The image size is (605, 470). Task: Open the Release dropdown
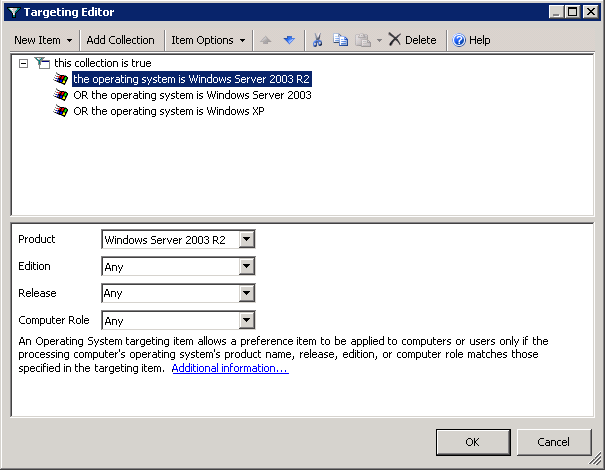coord(247,293)
